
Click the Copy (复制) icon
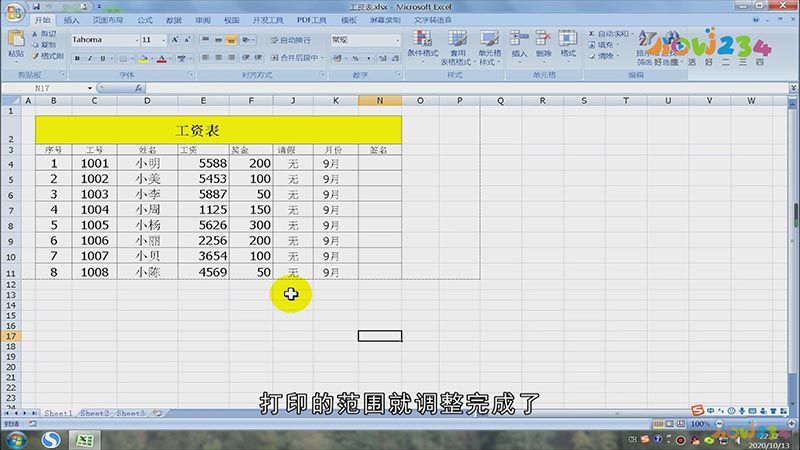tap(35, 45)
